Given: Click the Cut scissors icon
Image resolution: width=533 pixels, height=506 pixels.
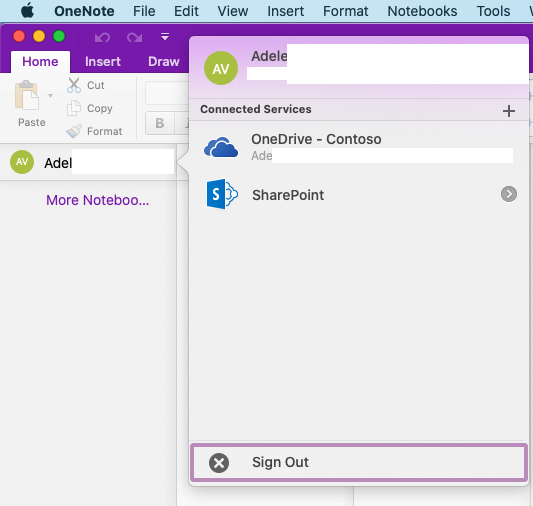Looking at the screenshot, I should [x=74, y=85].
